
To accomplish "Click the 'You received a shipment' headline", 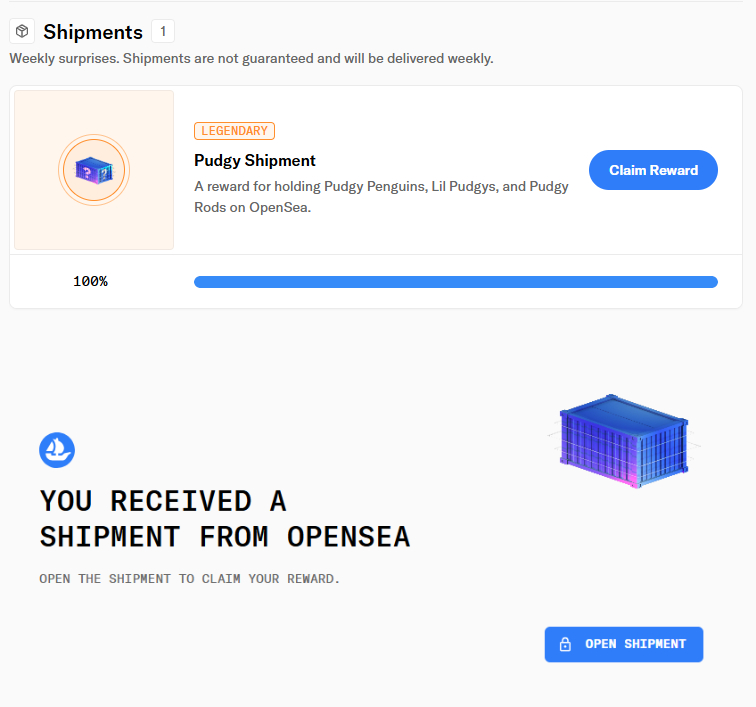I will (225, 519).
